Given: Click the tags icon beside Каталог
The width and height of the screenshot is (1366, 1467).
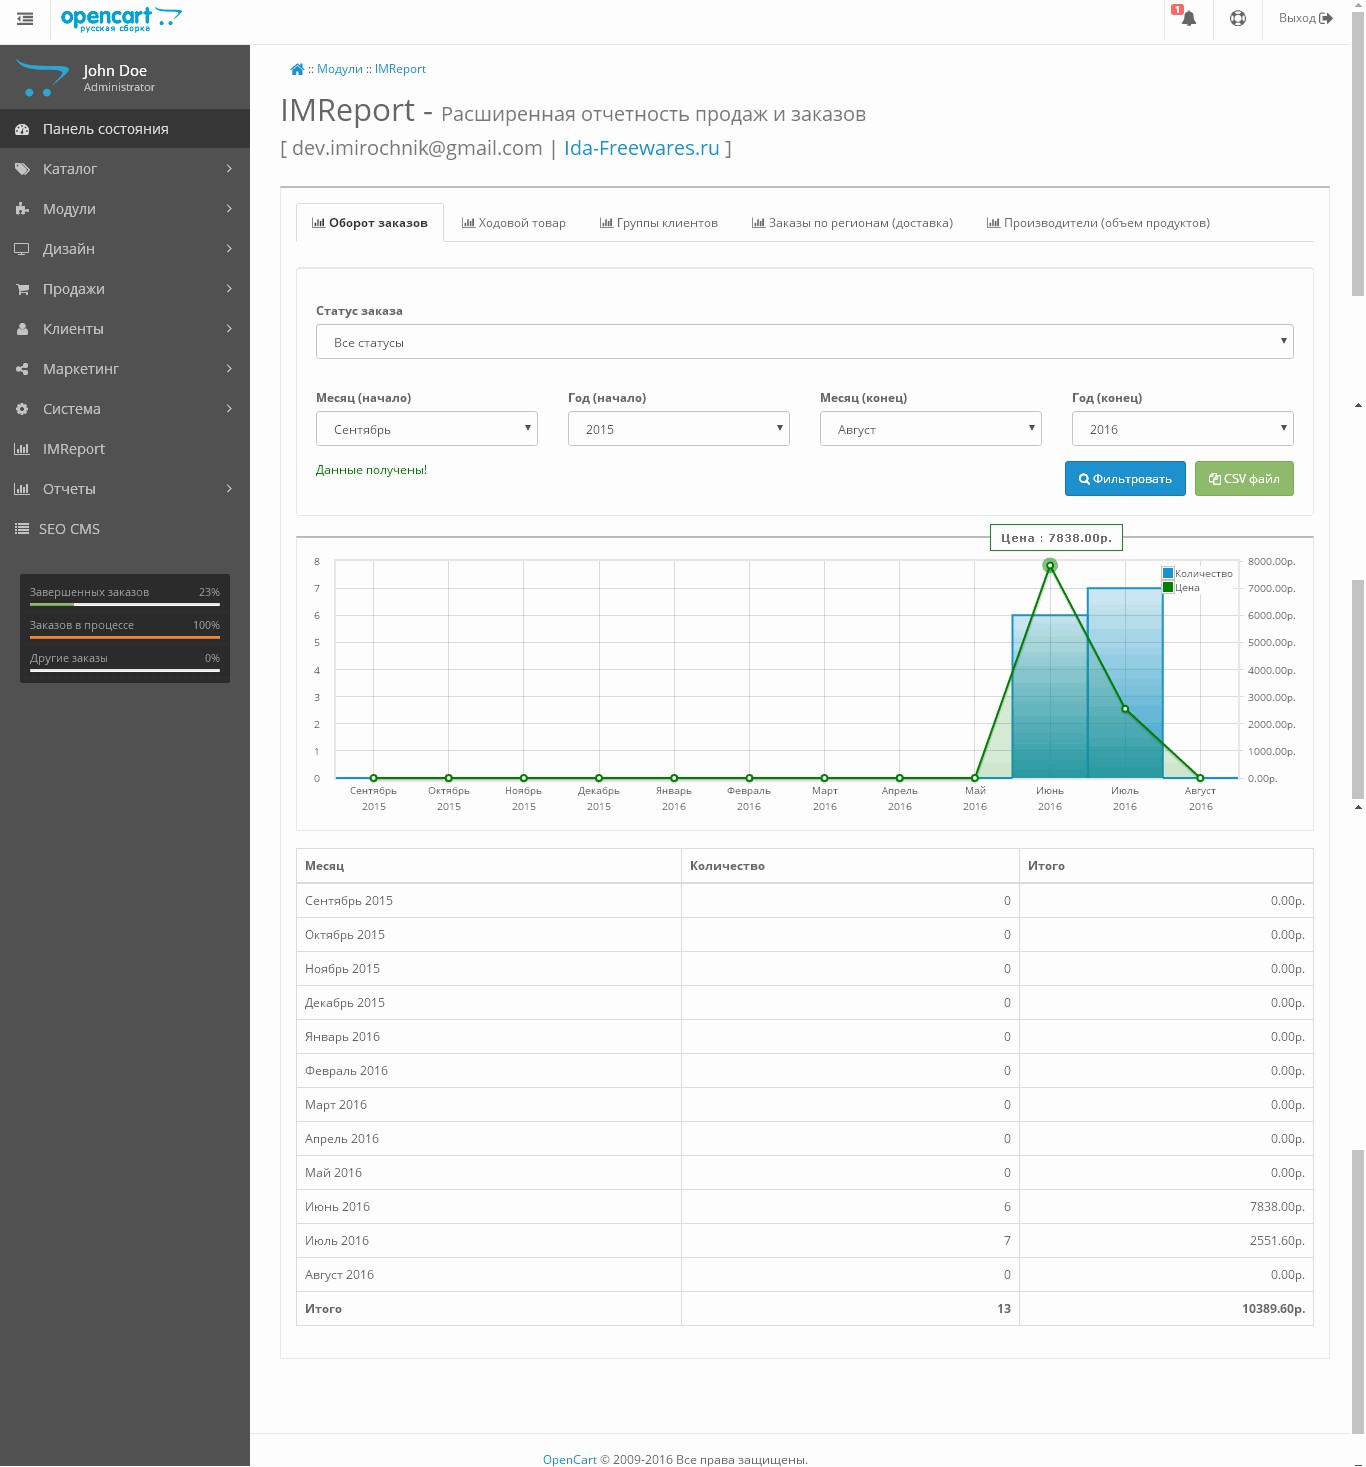Looking at the screenshot, I should [x=22, y=169].
